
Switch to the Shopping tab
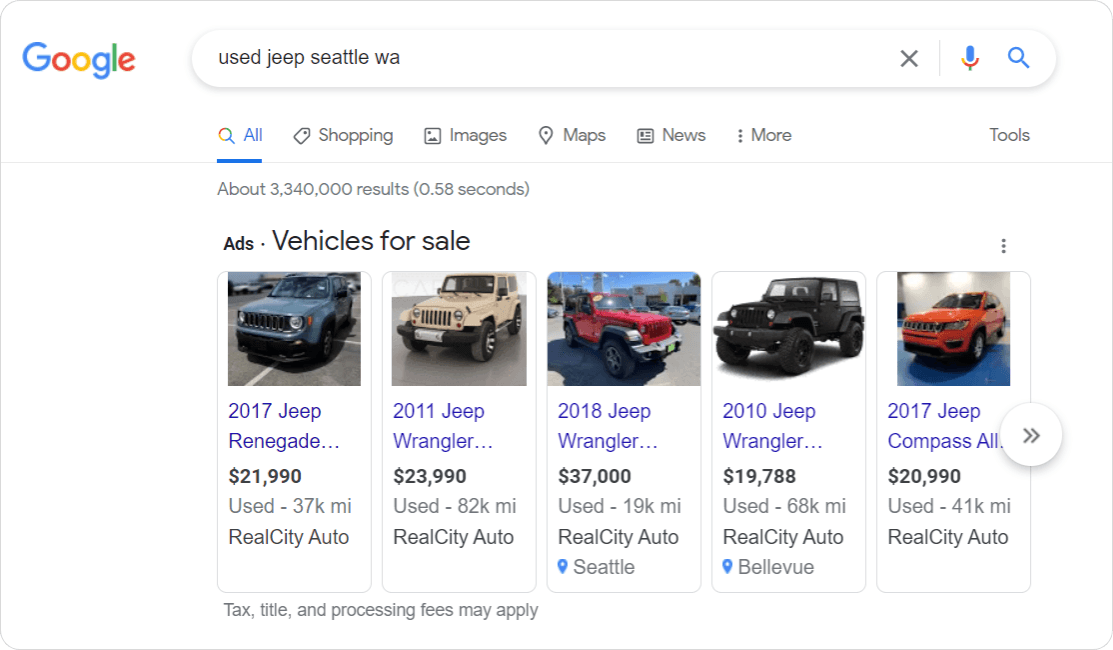[x=343, y=135]
